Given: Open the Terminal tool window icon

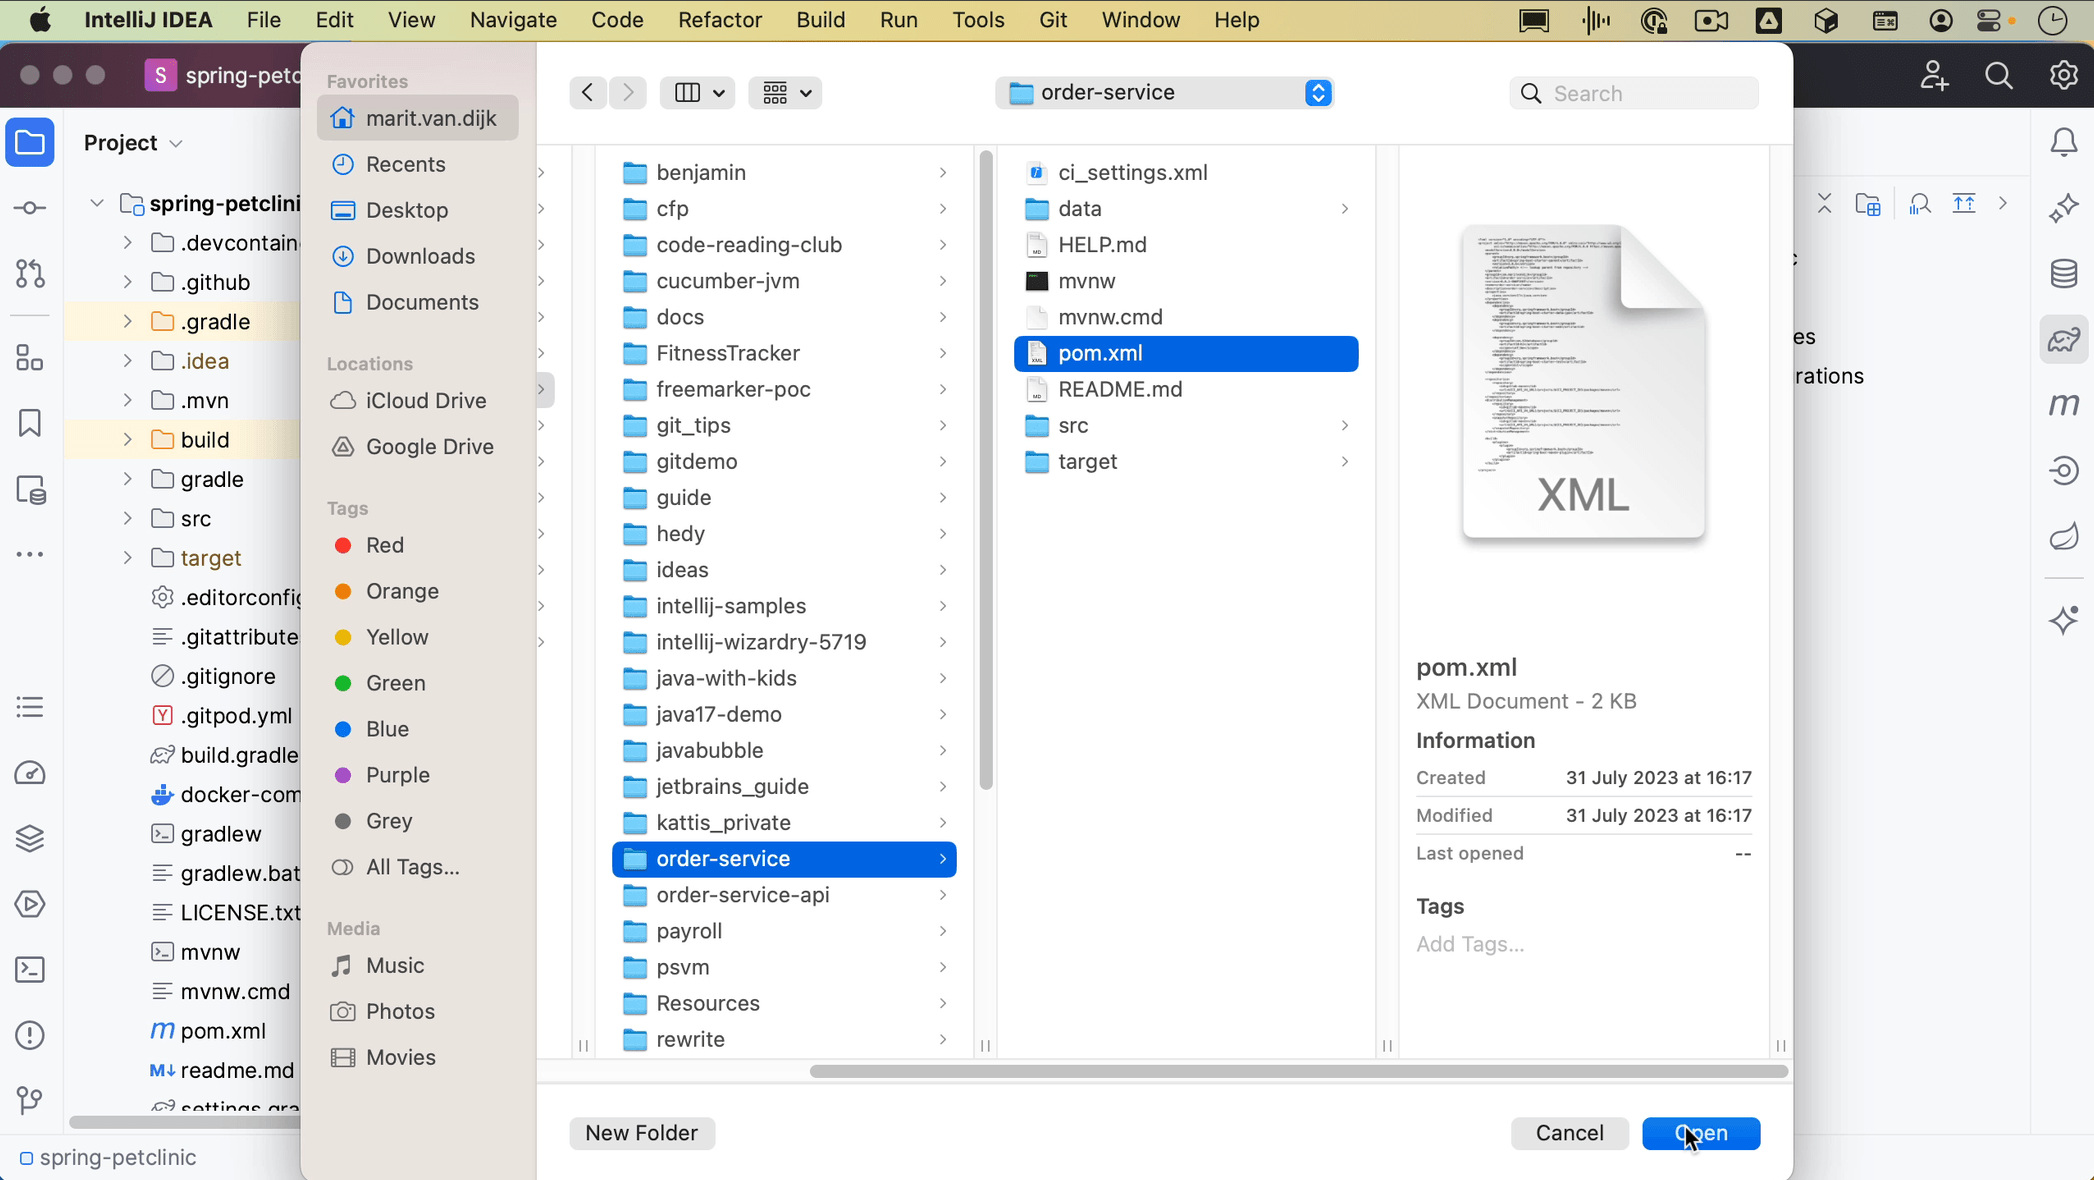Looking at the screenshot, I should (x=30, y=970).
